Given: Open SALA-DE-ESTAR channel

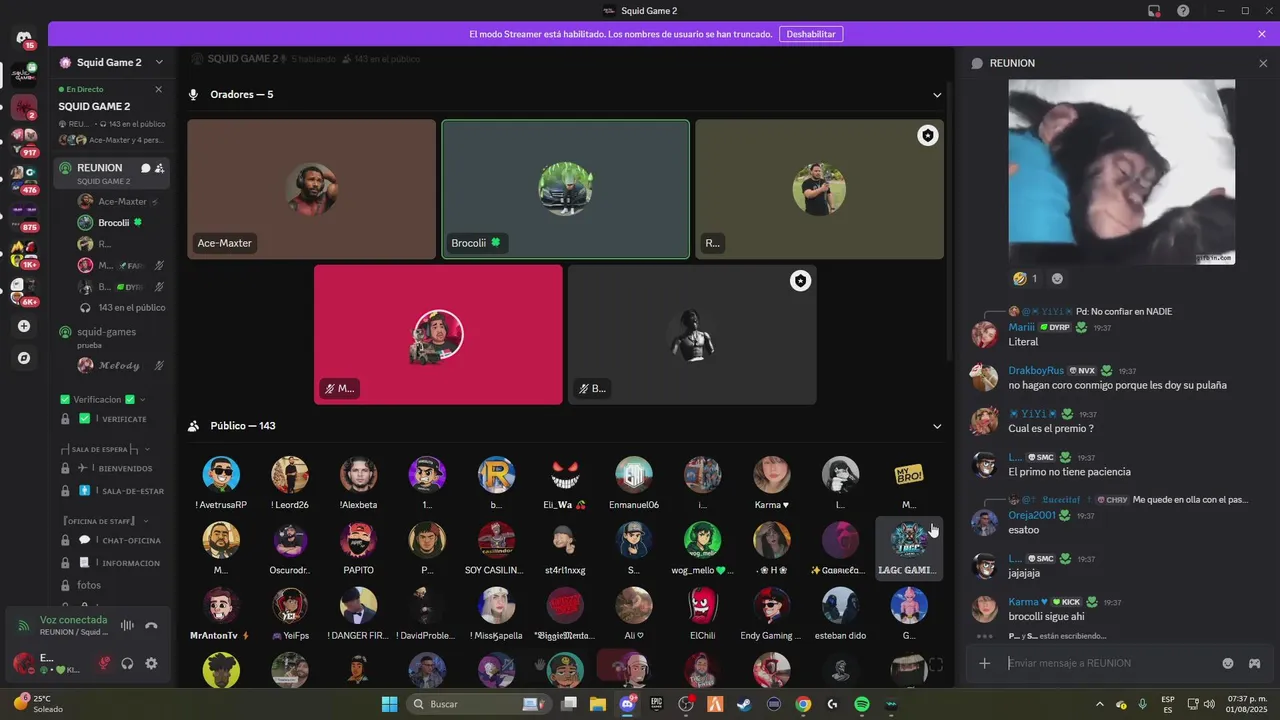Looking at the screenshot, I should click(111, 491).
